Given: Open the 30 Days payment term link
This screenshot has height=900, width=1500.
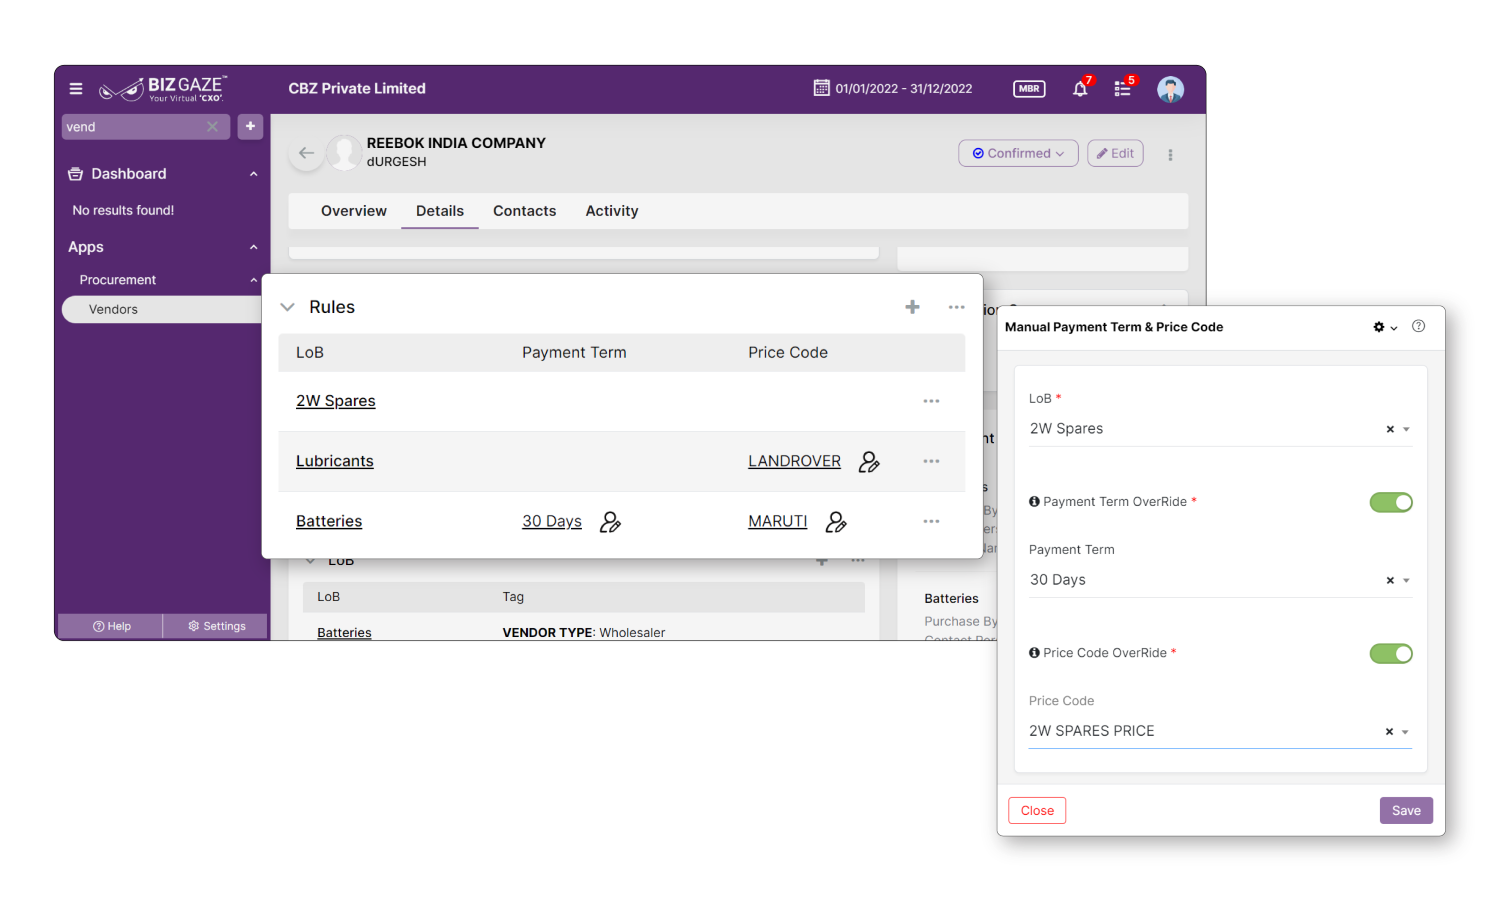Looking at the screenshot, I should tap(552, 521).
